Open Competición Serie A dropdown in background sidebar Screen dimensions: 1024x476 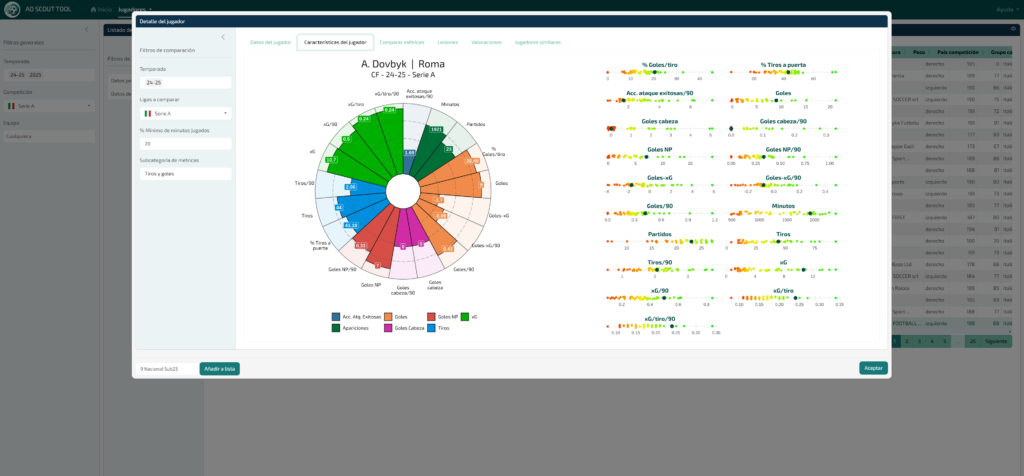[49, 106]
